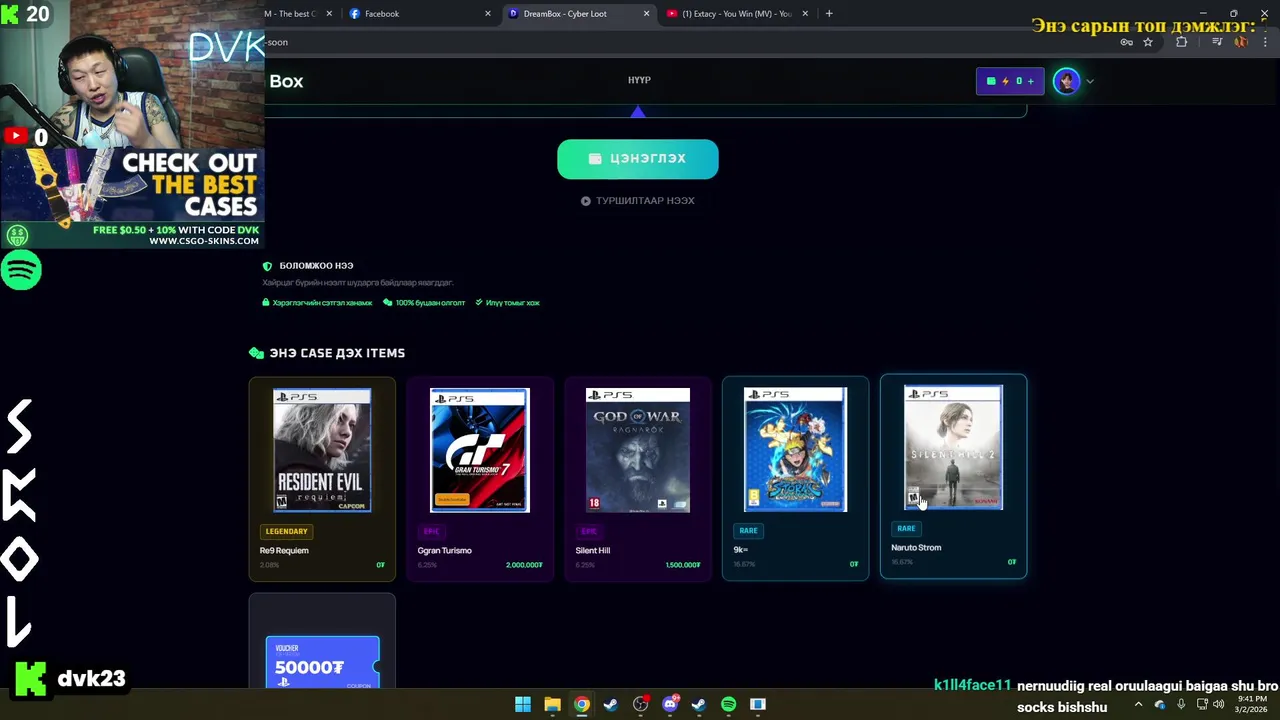This screenshot has width=1280, height=720.
Task: Click the '1,500,000₮' price text
Action: (x=682, y=565)
